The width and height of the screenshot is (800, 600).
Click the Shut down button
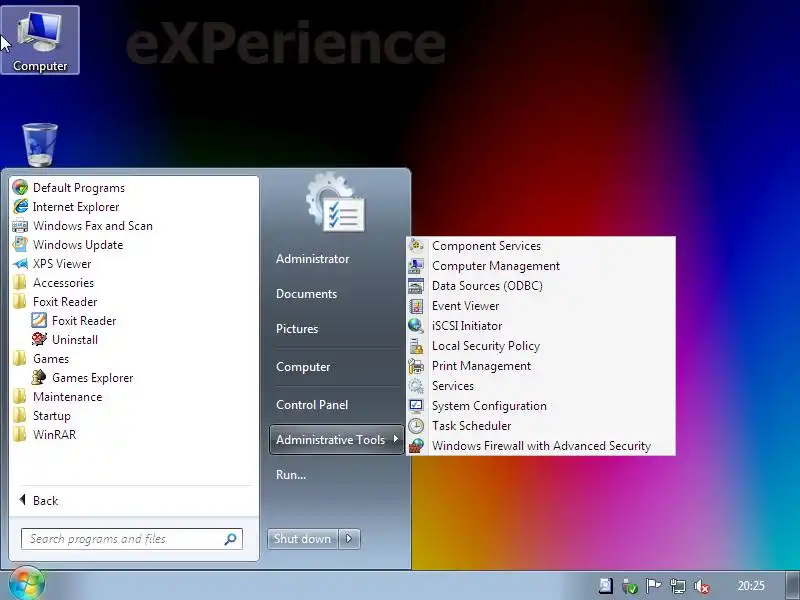[x=302, y=539]
